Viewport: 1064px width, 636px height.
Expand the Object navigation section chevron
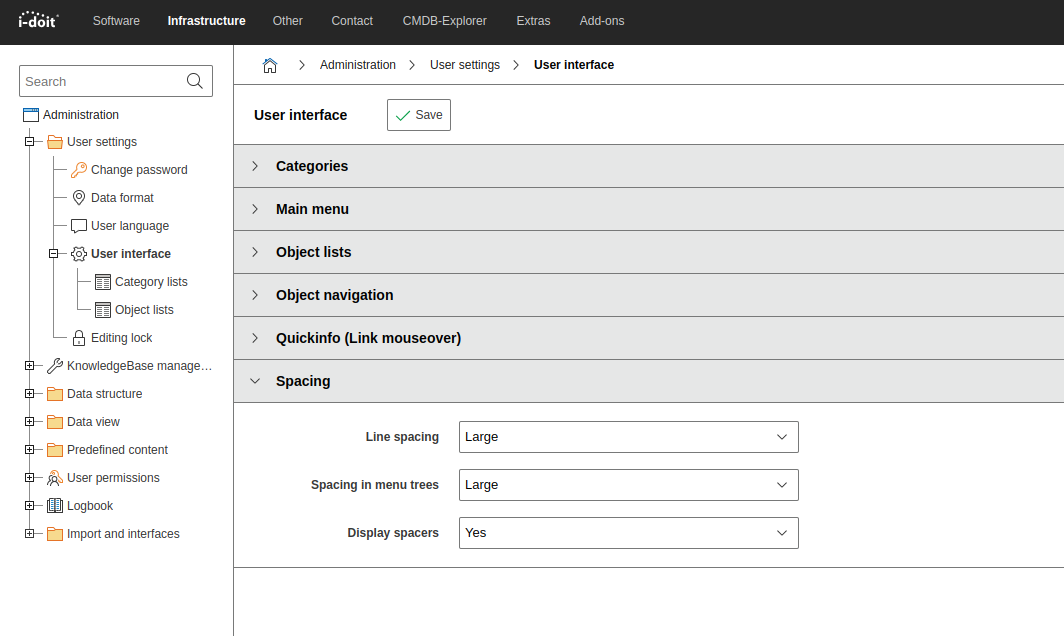(255, 295)
